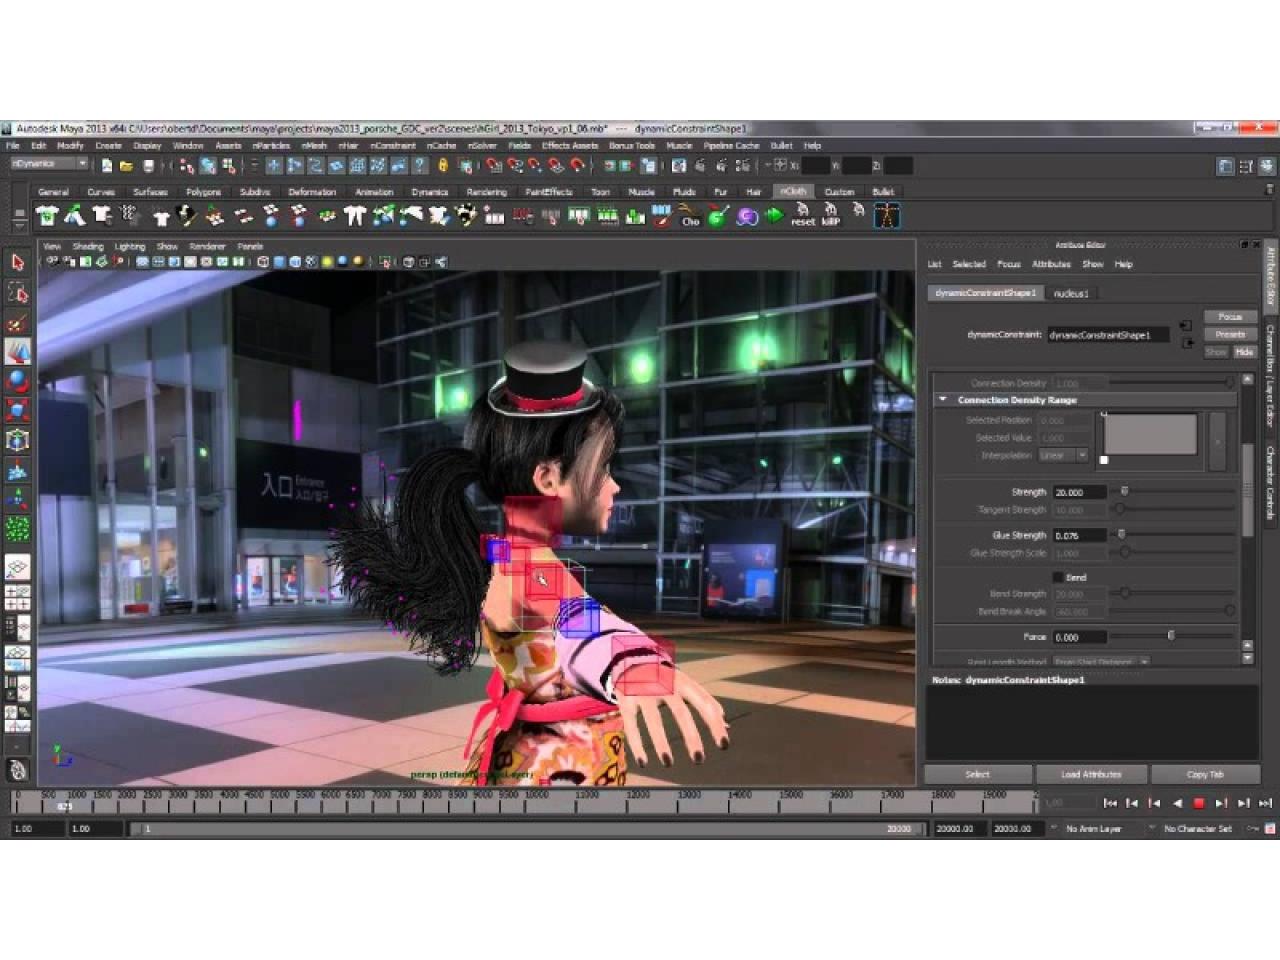Click the Select button below Notes

pyautogui.click(x=978, y=775)
